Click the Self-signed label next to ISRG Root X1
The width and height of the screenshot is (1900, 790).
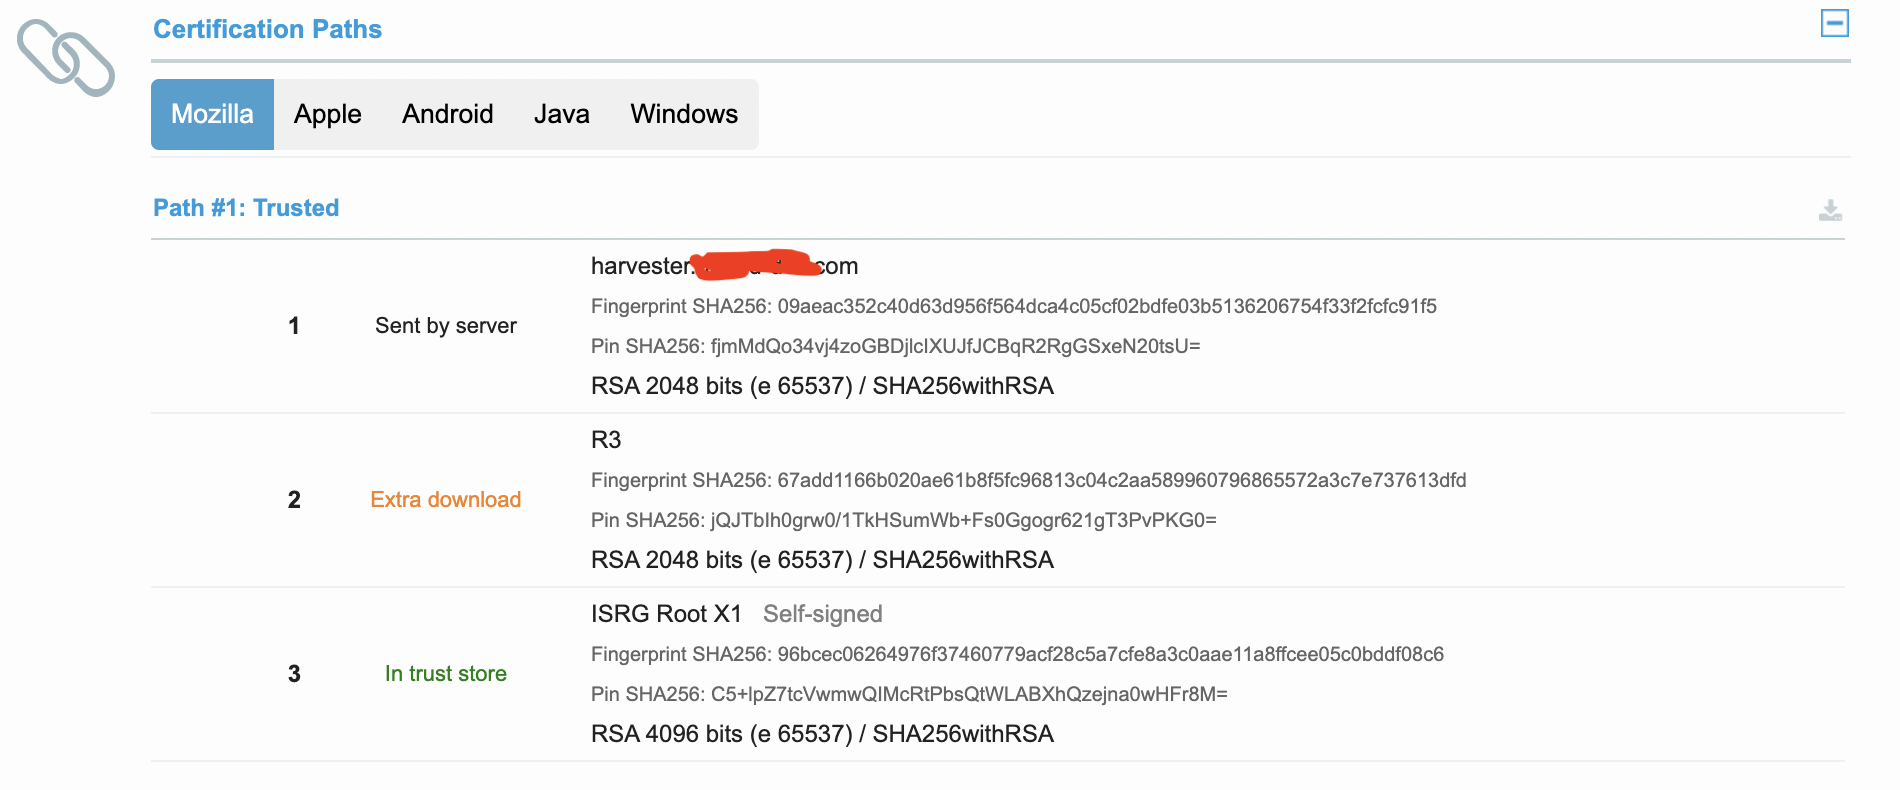click(x=822, y=613)
